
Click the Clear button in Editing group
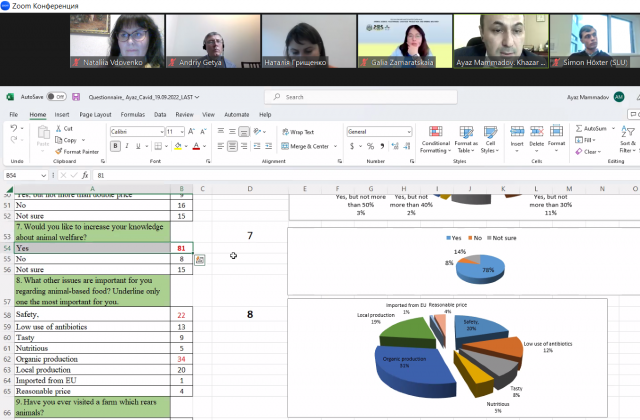588,151
